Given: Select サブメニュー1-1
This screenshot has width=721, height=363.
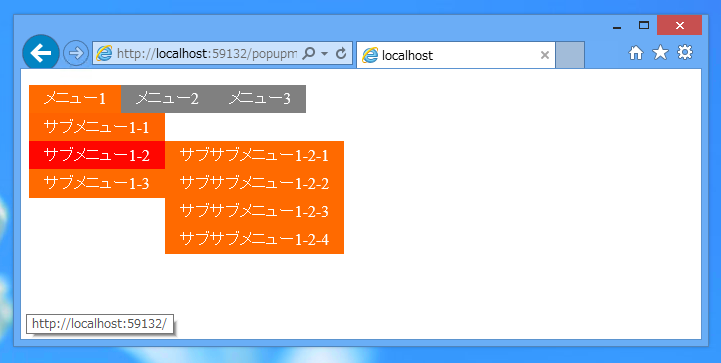Looking at the screenshot, I should (97, 127).
